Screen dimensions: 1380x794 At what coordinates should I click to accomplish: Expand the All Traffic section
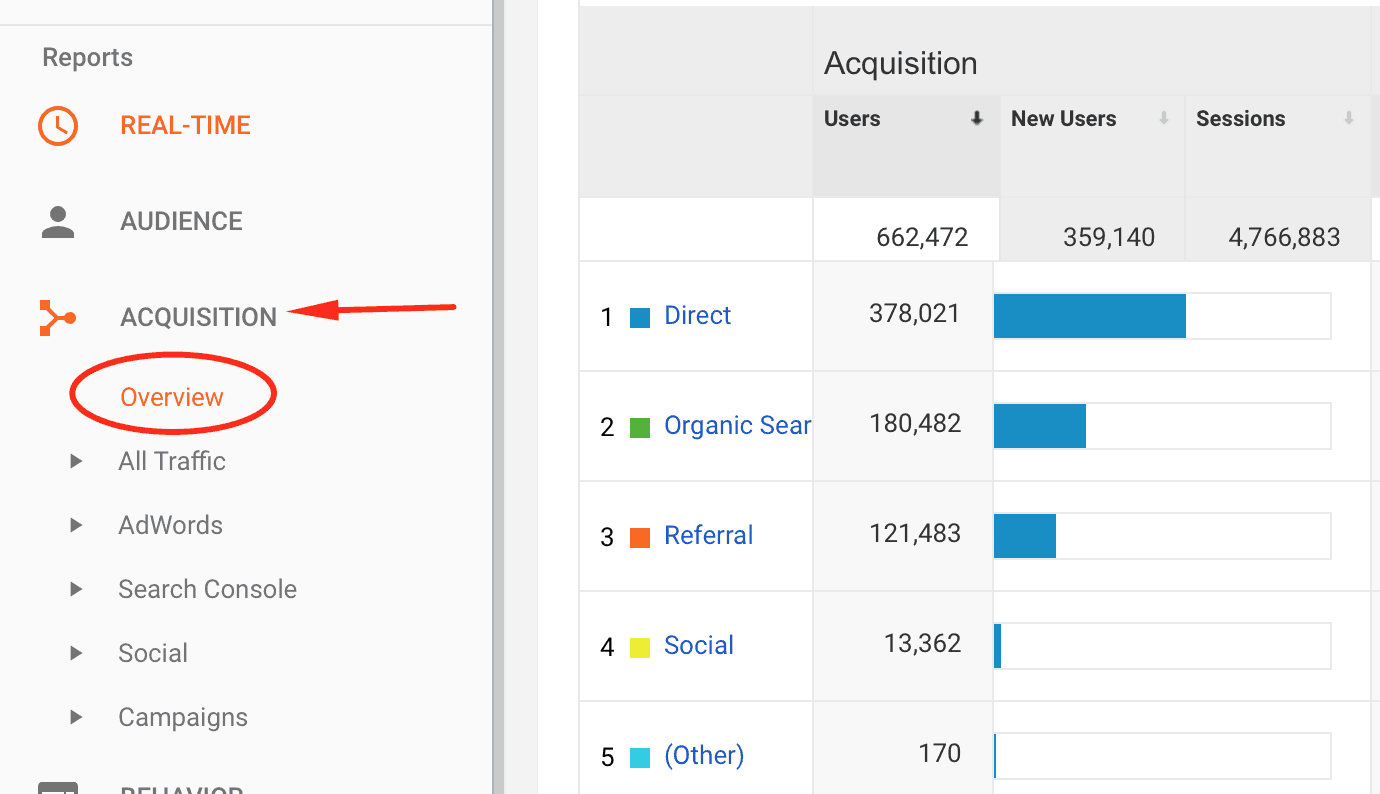[x=77, y=461]
